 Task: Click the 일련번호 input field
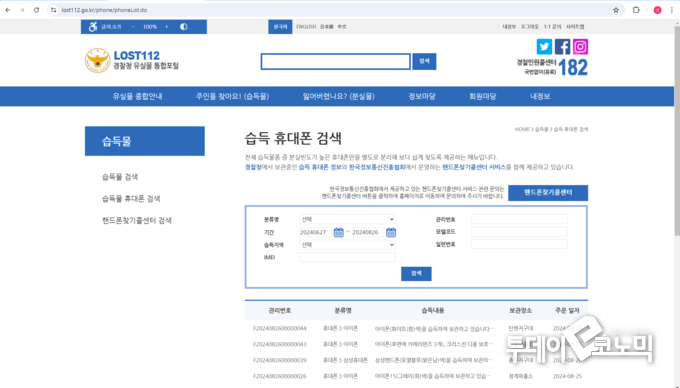(519, 245)
